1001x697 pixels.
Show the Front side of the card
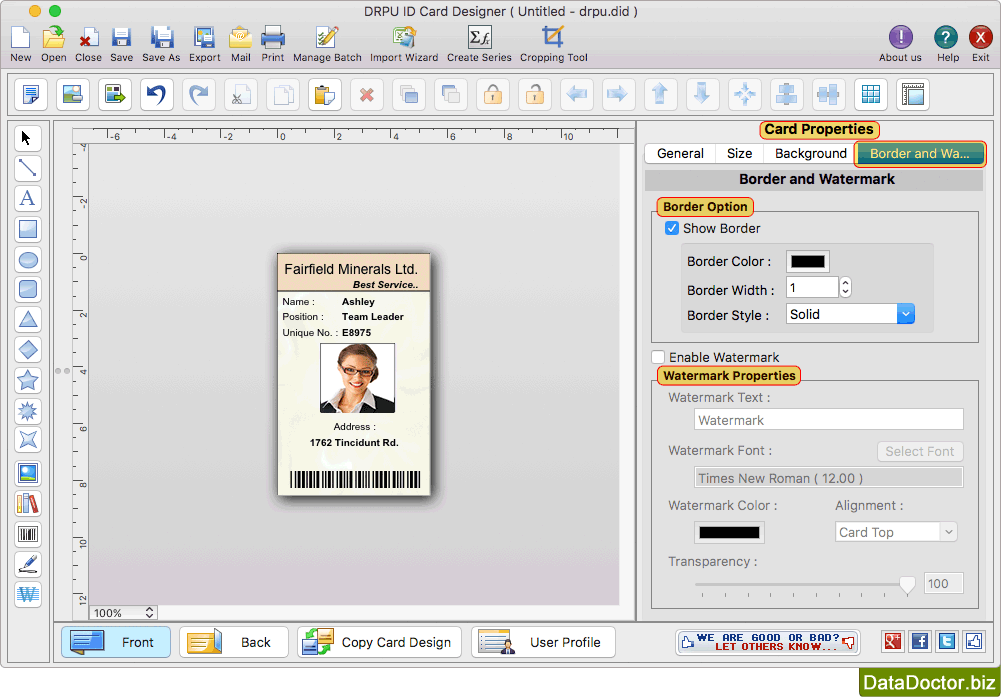116,642
